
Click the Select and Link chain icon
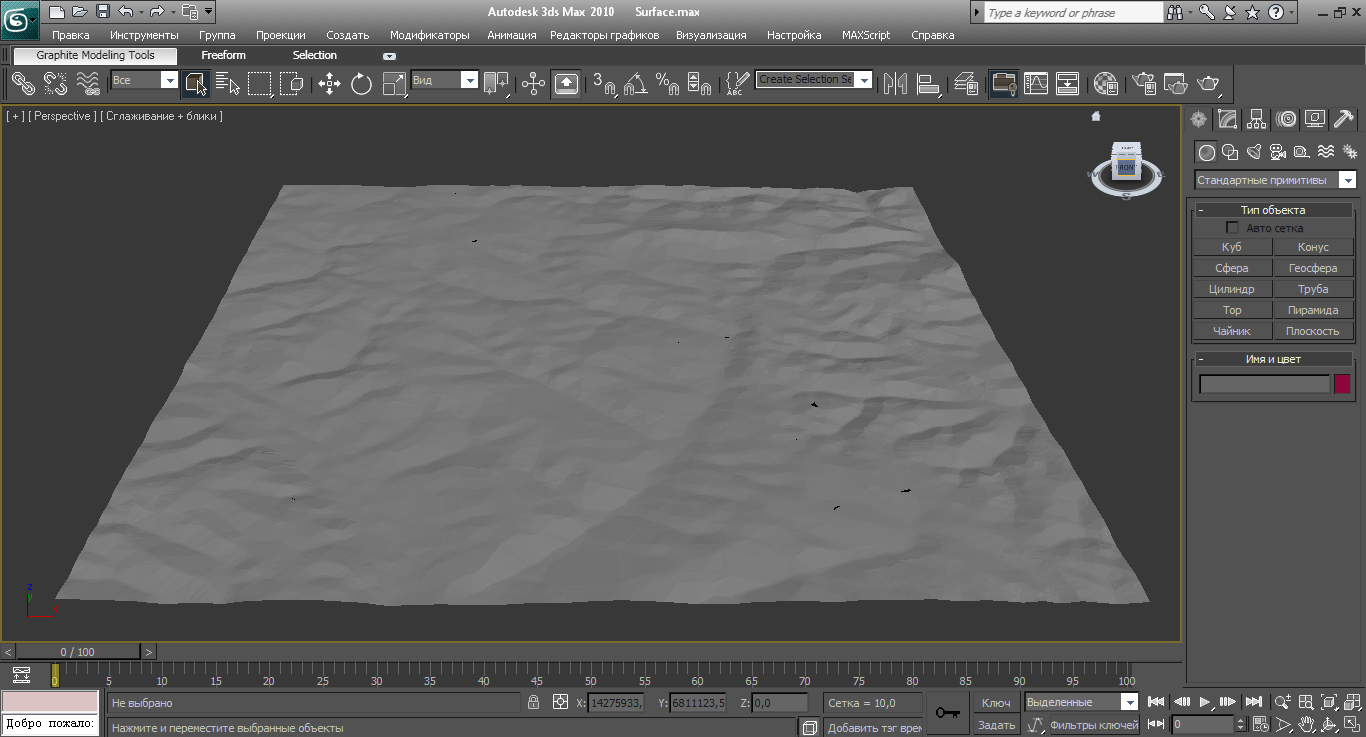(23, 84)
